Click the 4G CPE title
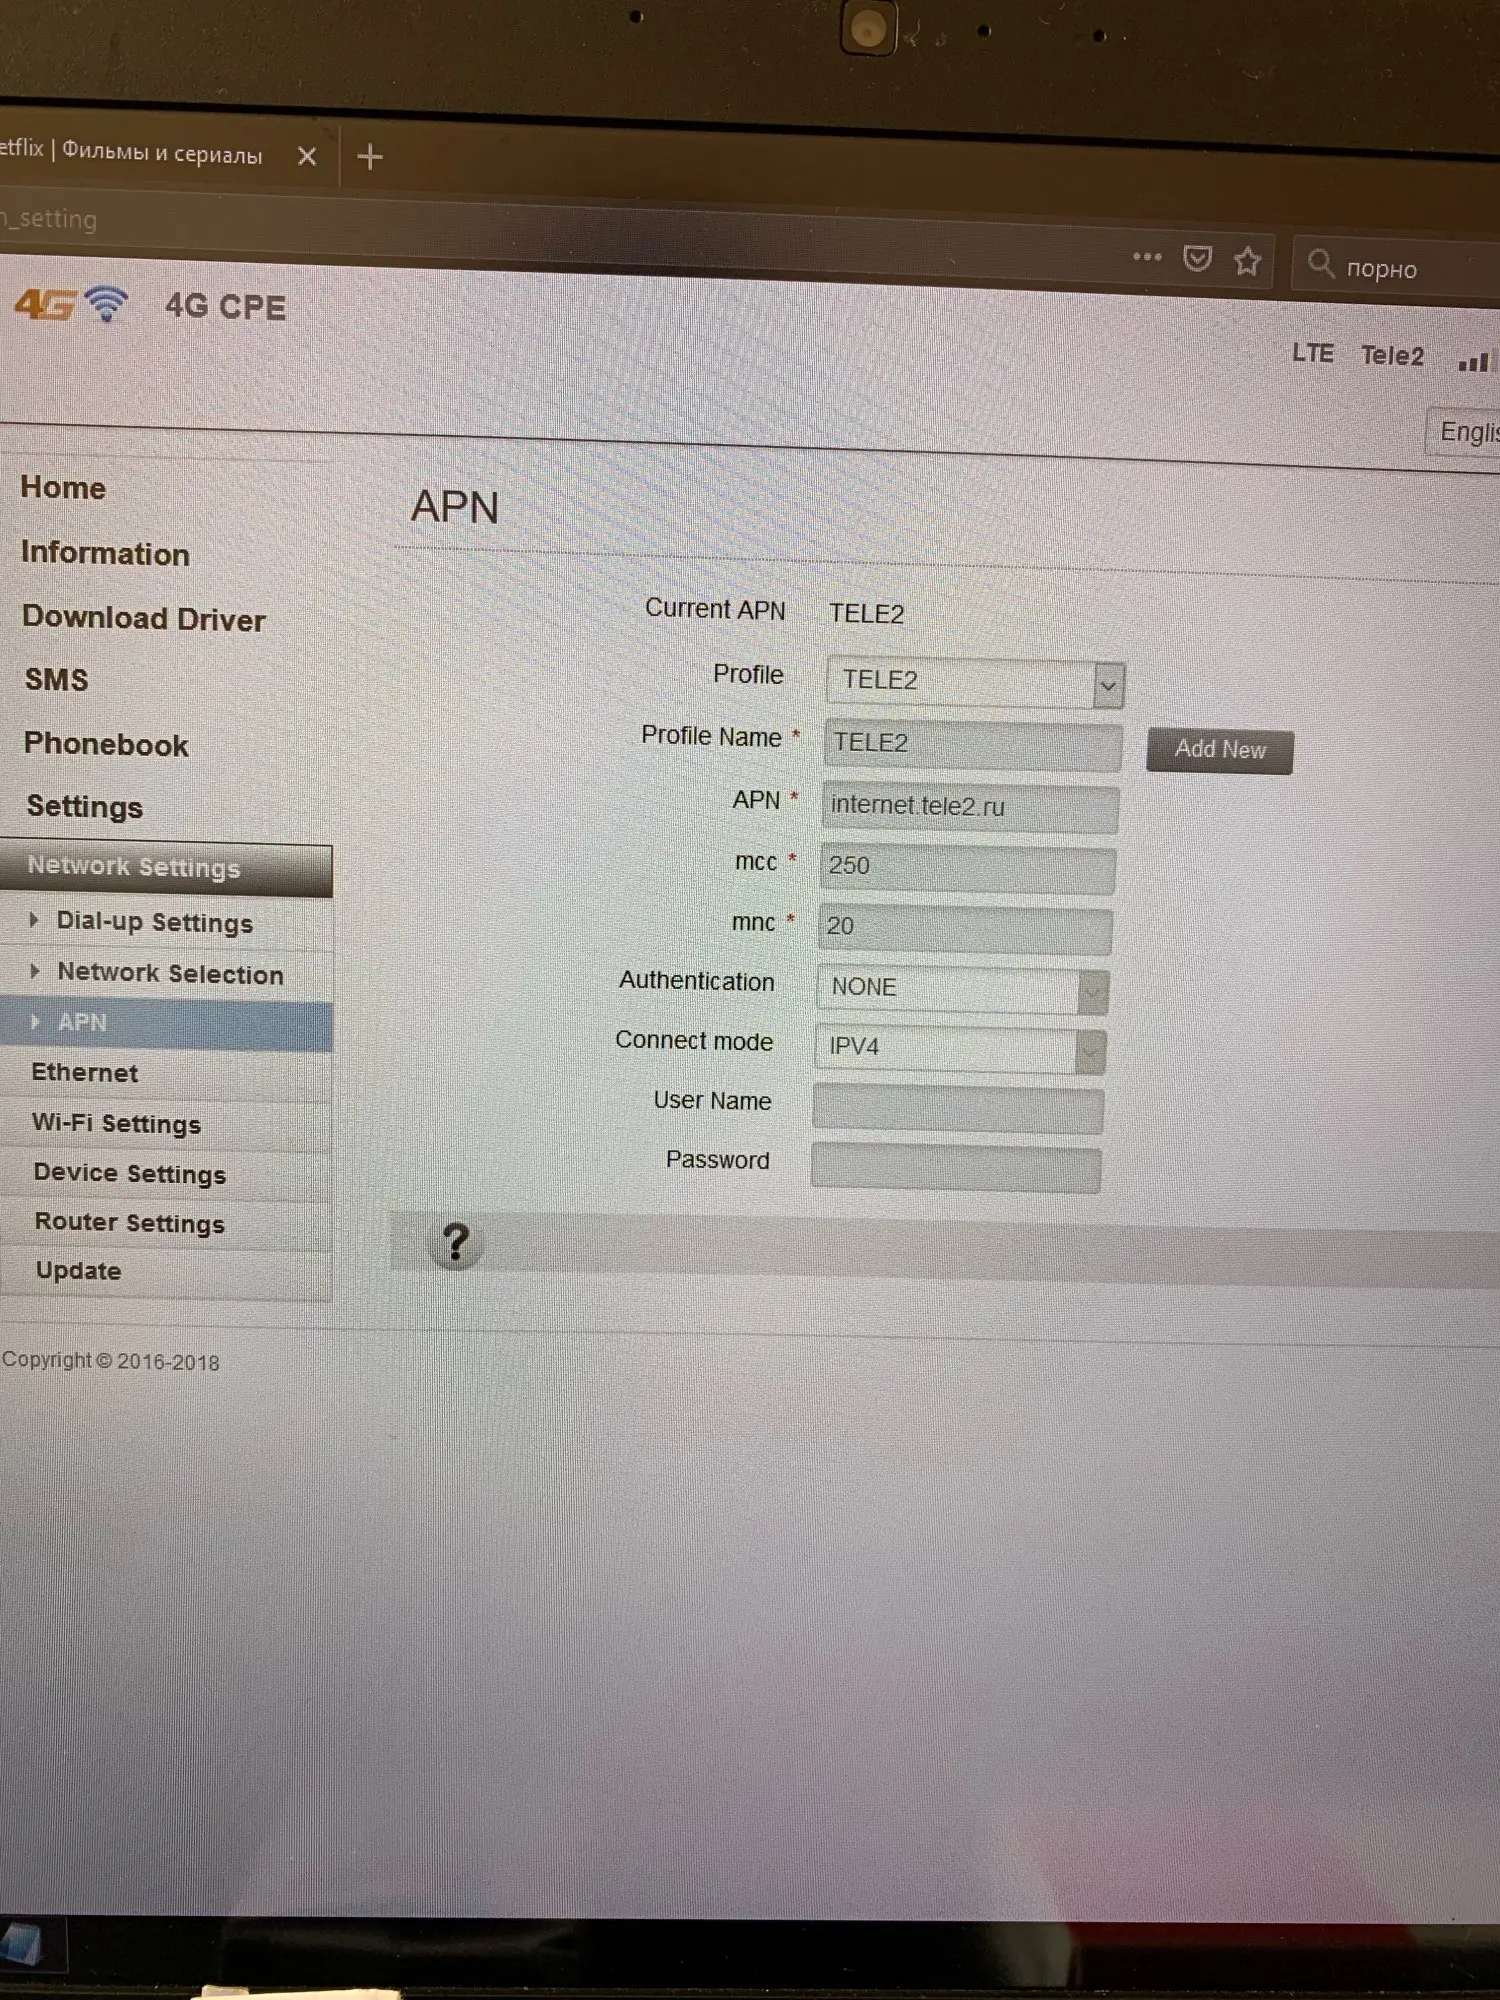This screenshot has height=2000, width=1500. tap(225, 306)
